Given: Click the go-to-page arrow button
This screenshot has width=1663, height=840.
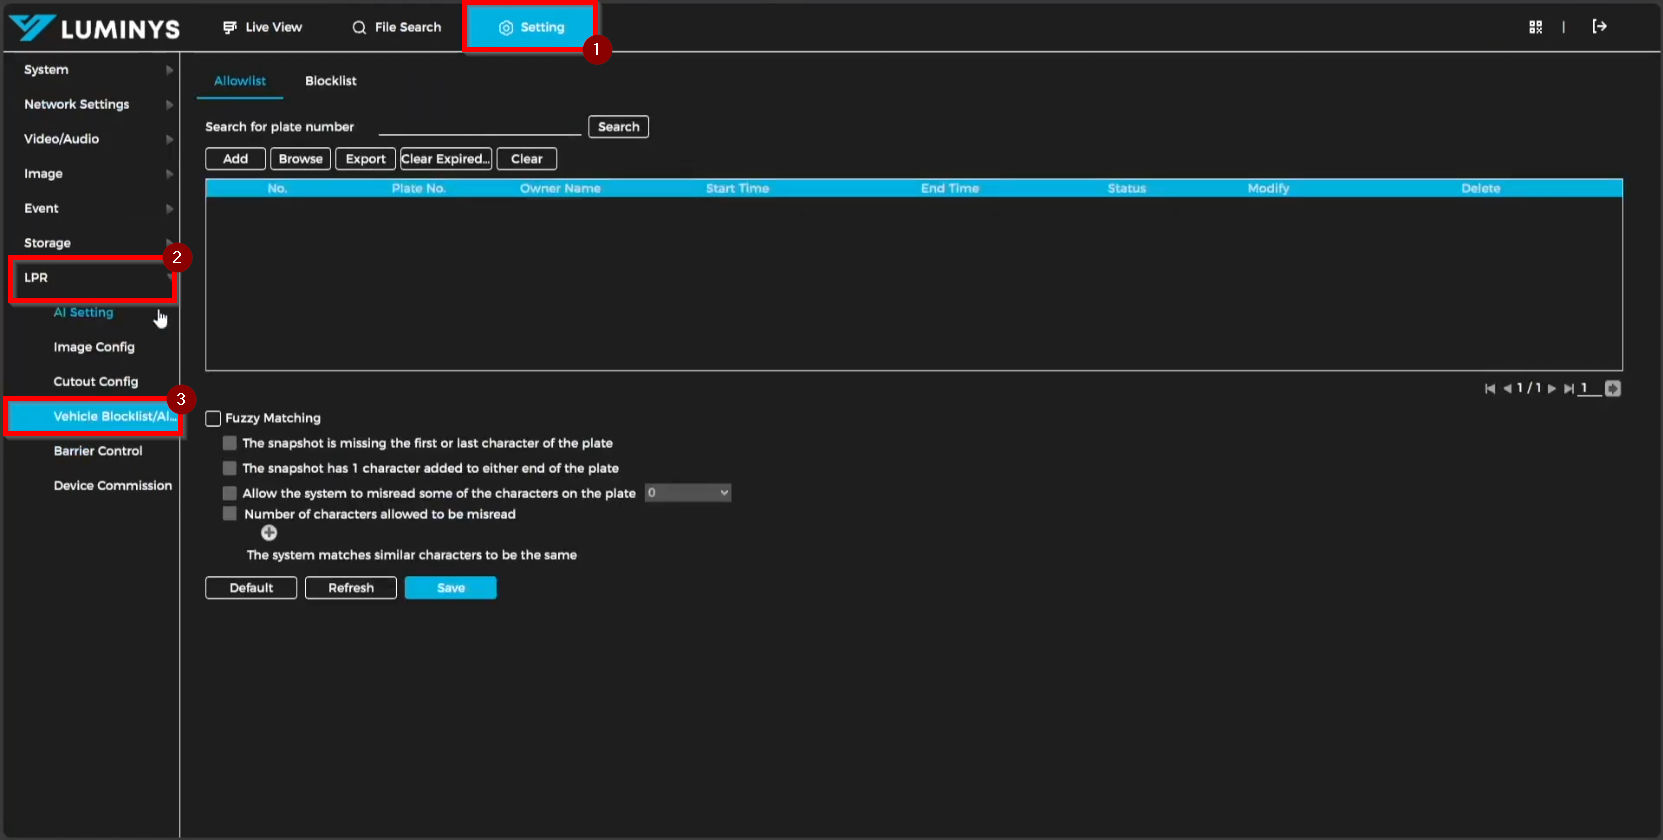Looking at the screenshot, I should click(x=1612, y=389).
